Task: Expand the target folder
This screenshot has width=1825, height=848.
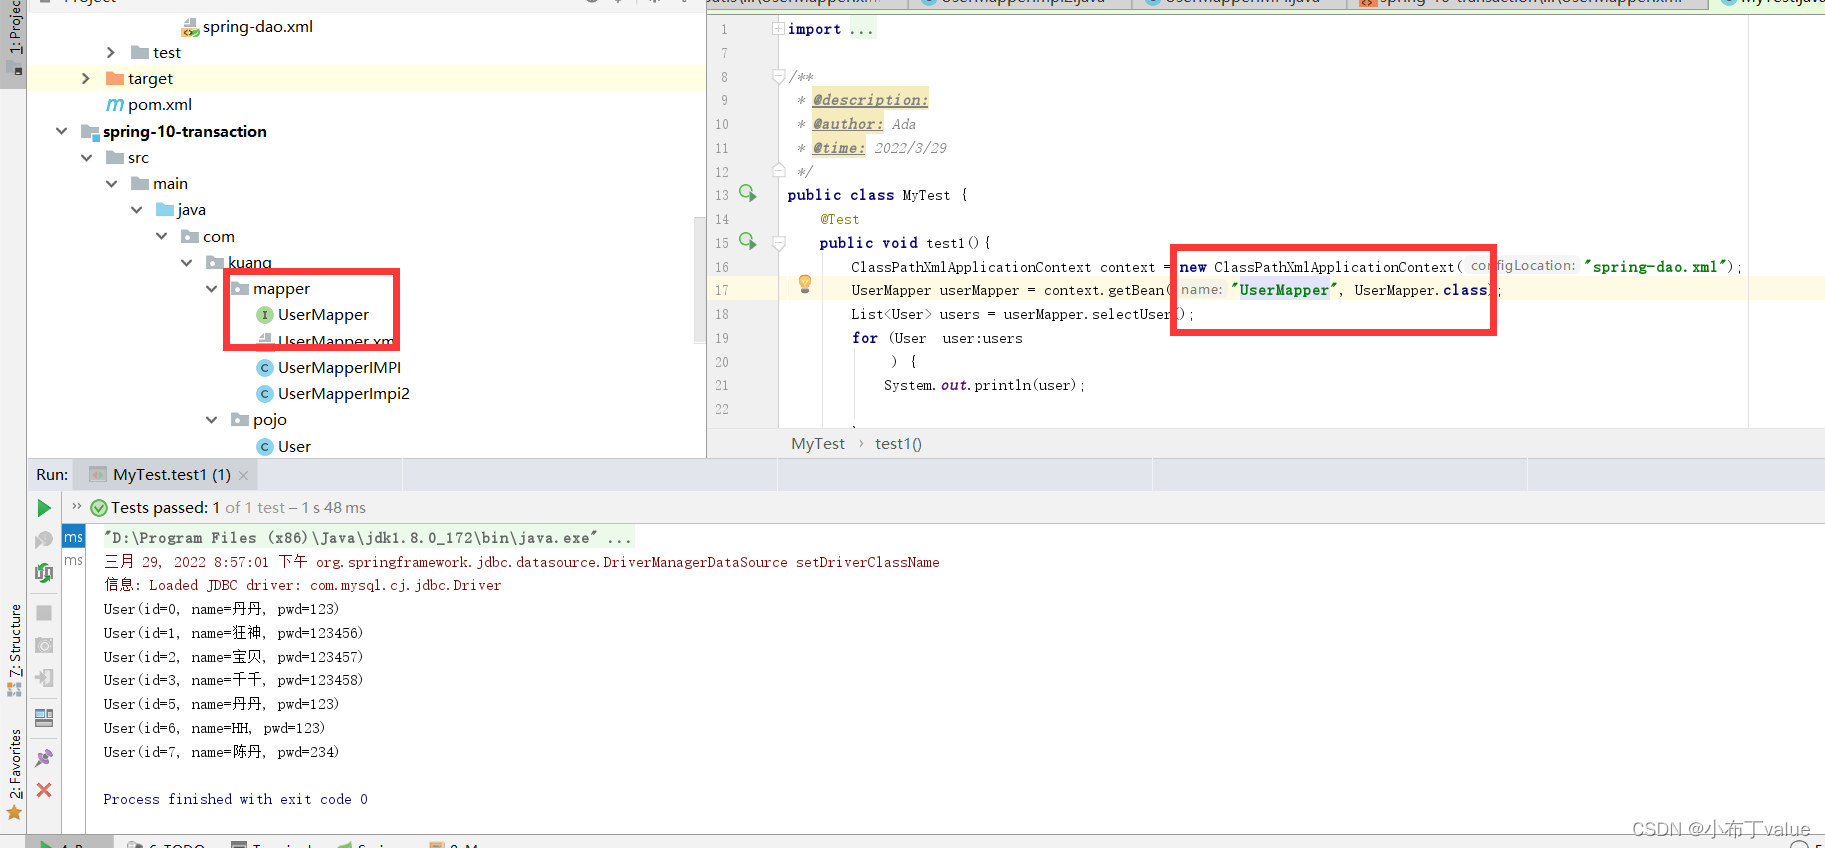Action: pos(86,78)
